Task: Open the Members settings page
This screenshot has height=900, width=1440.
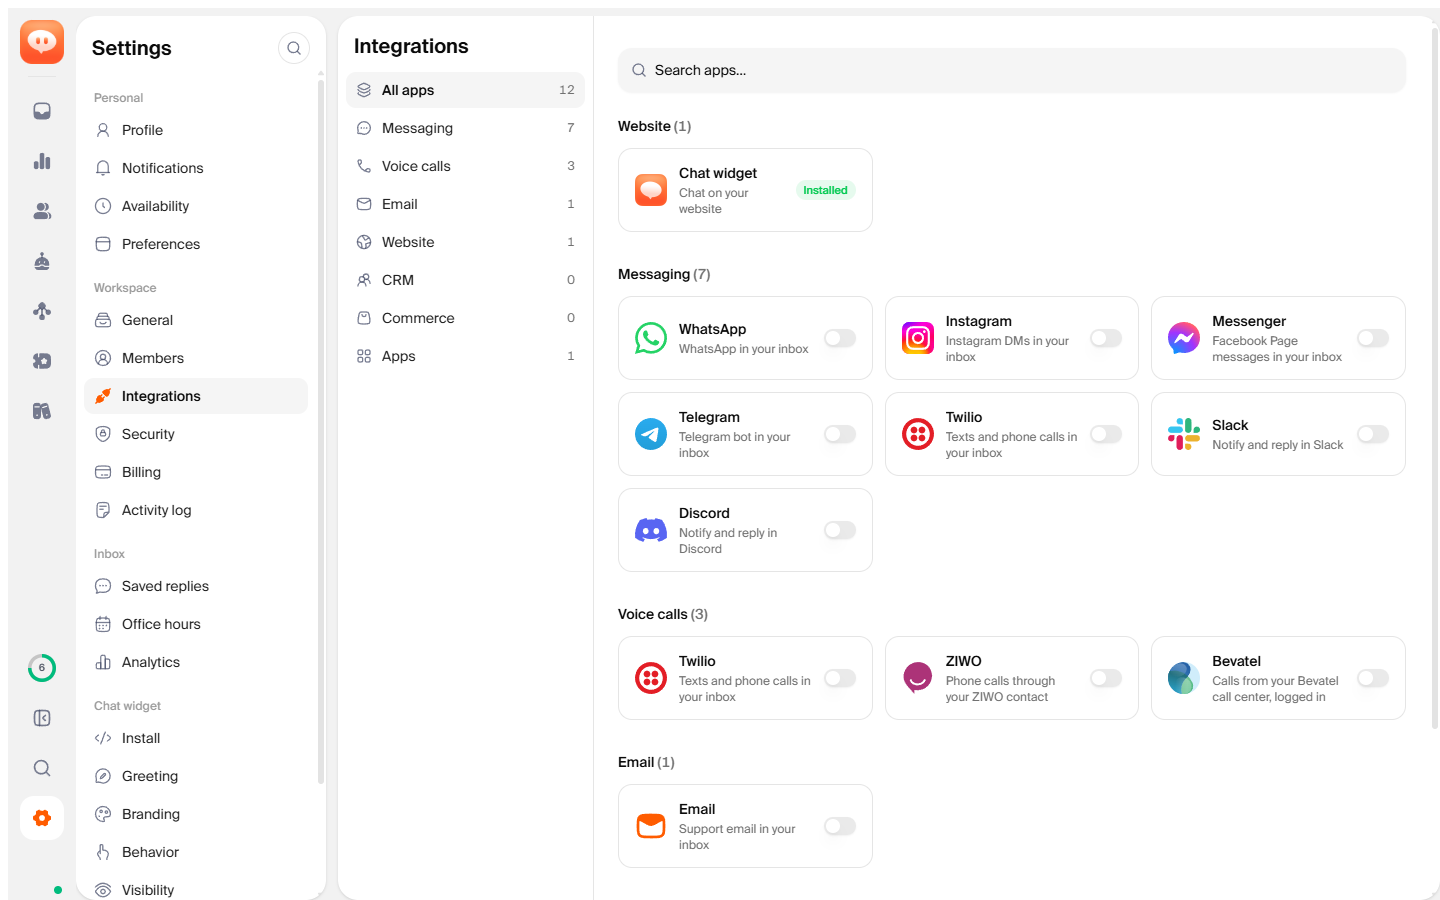Action: [196, 358]
